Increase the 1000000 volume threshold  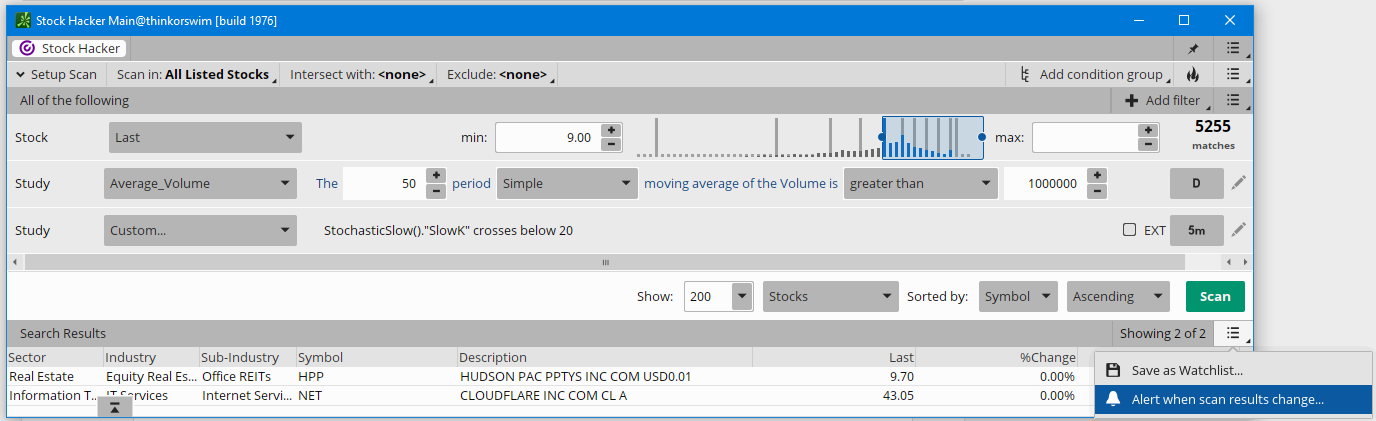[1097, 176]
